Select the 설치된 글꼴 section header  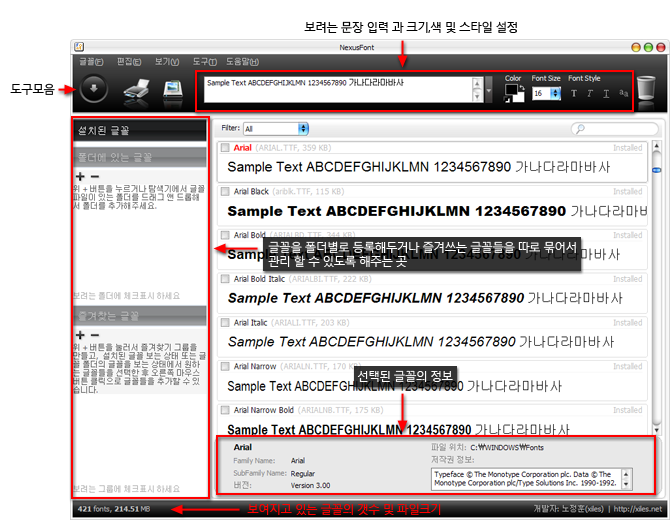tap(139, 129)
